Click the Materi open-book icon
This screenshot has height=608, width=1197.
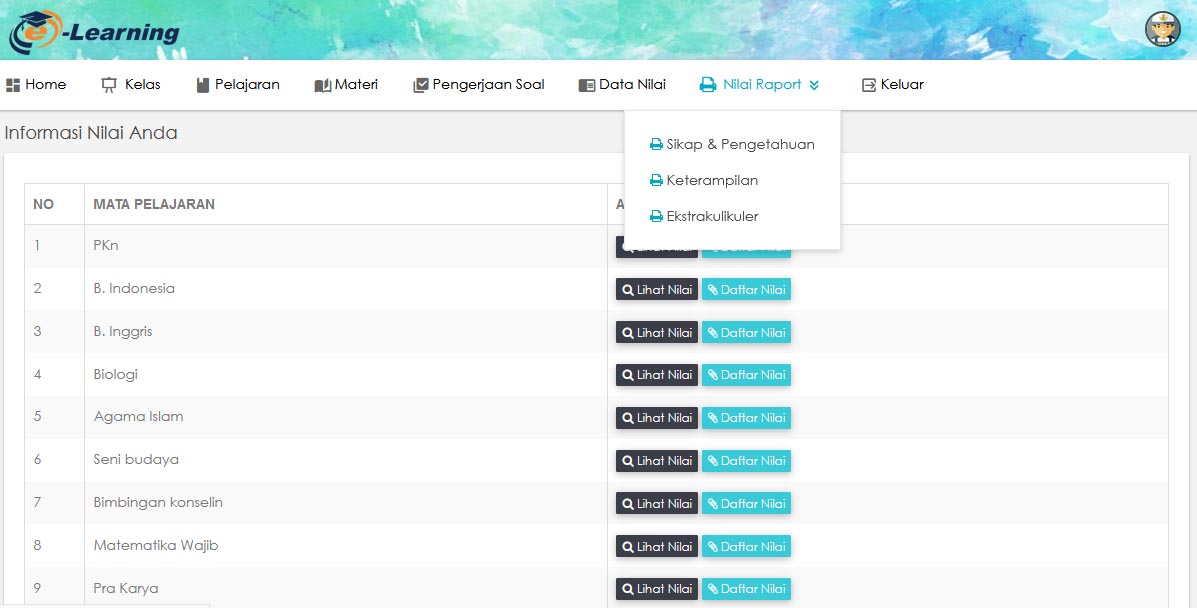coord(322,85)
